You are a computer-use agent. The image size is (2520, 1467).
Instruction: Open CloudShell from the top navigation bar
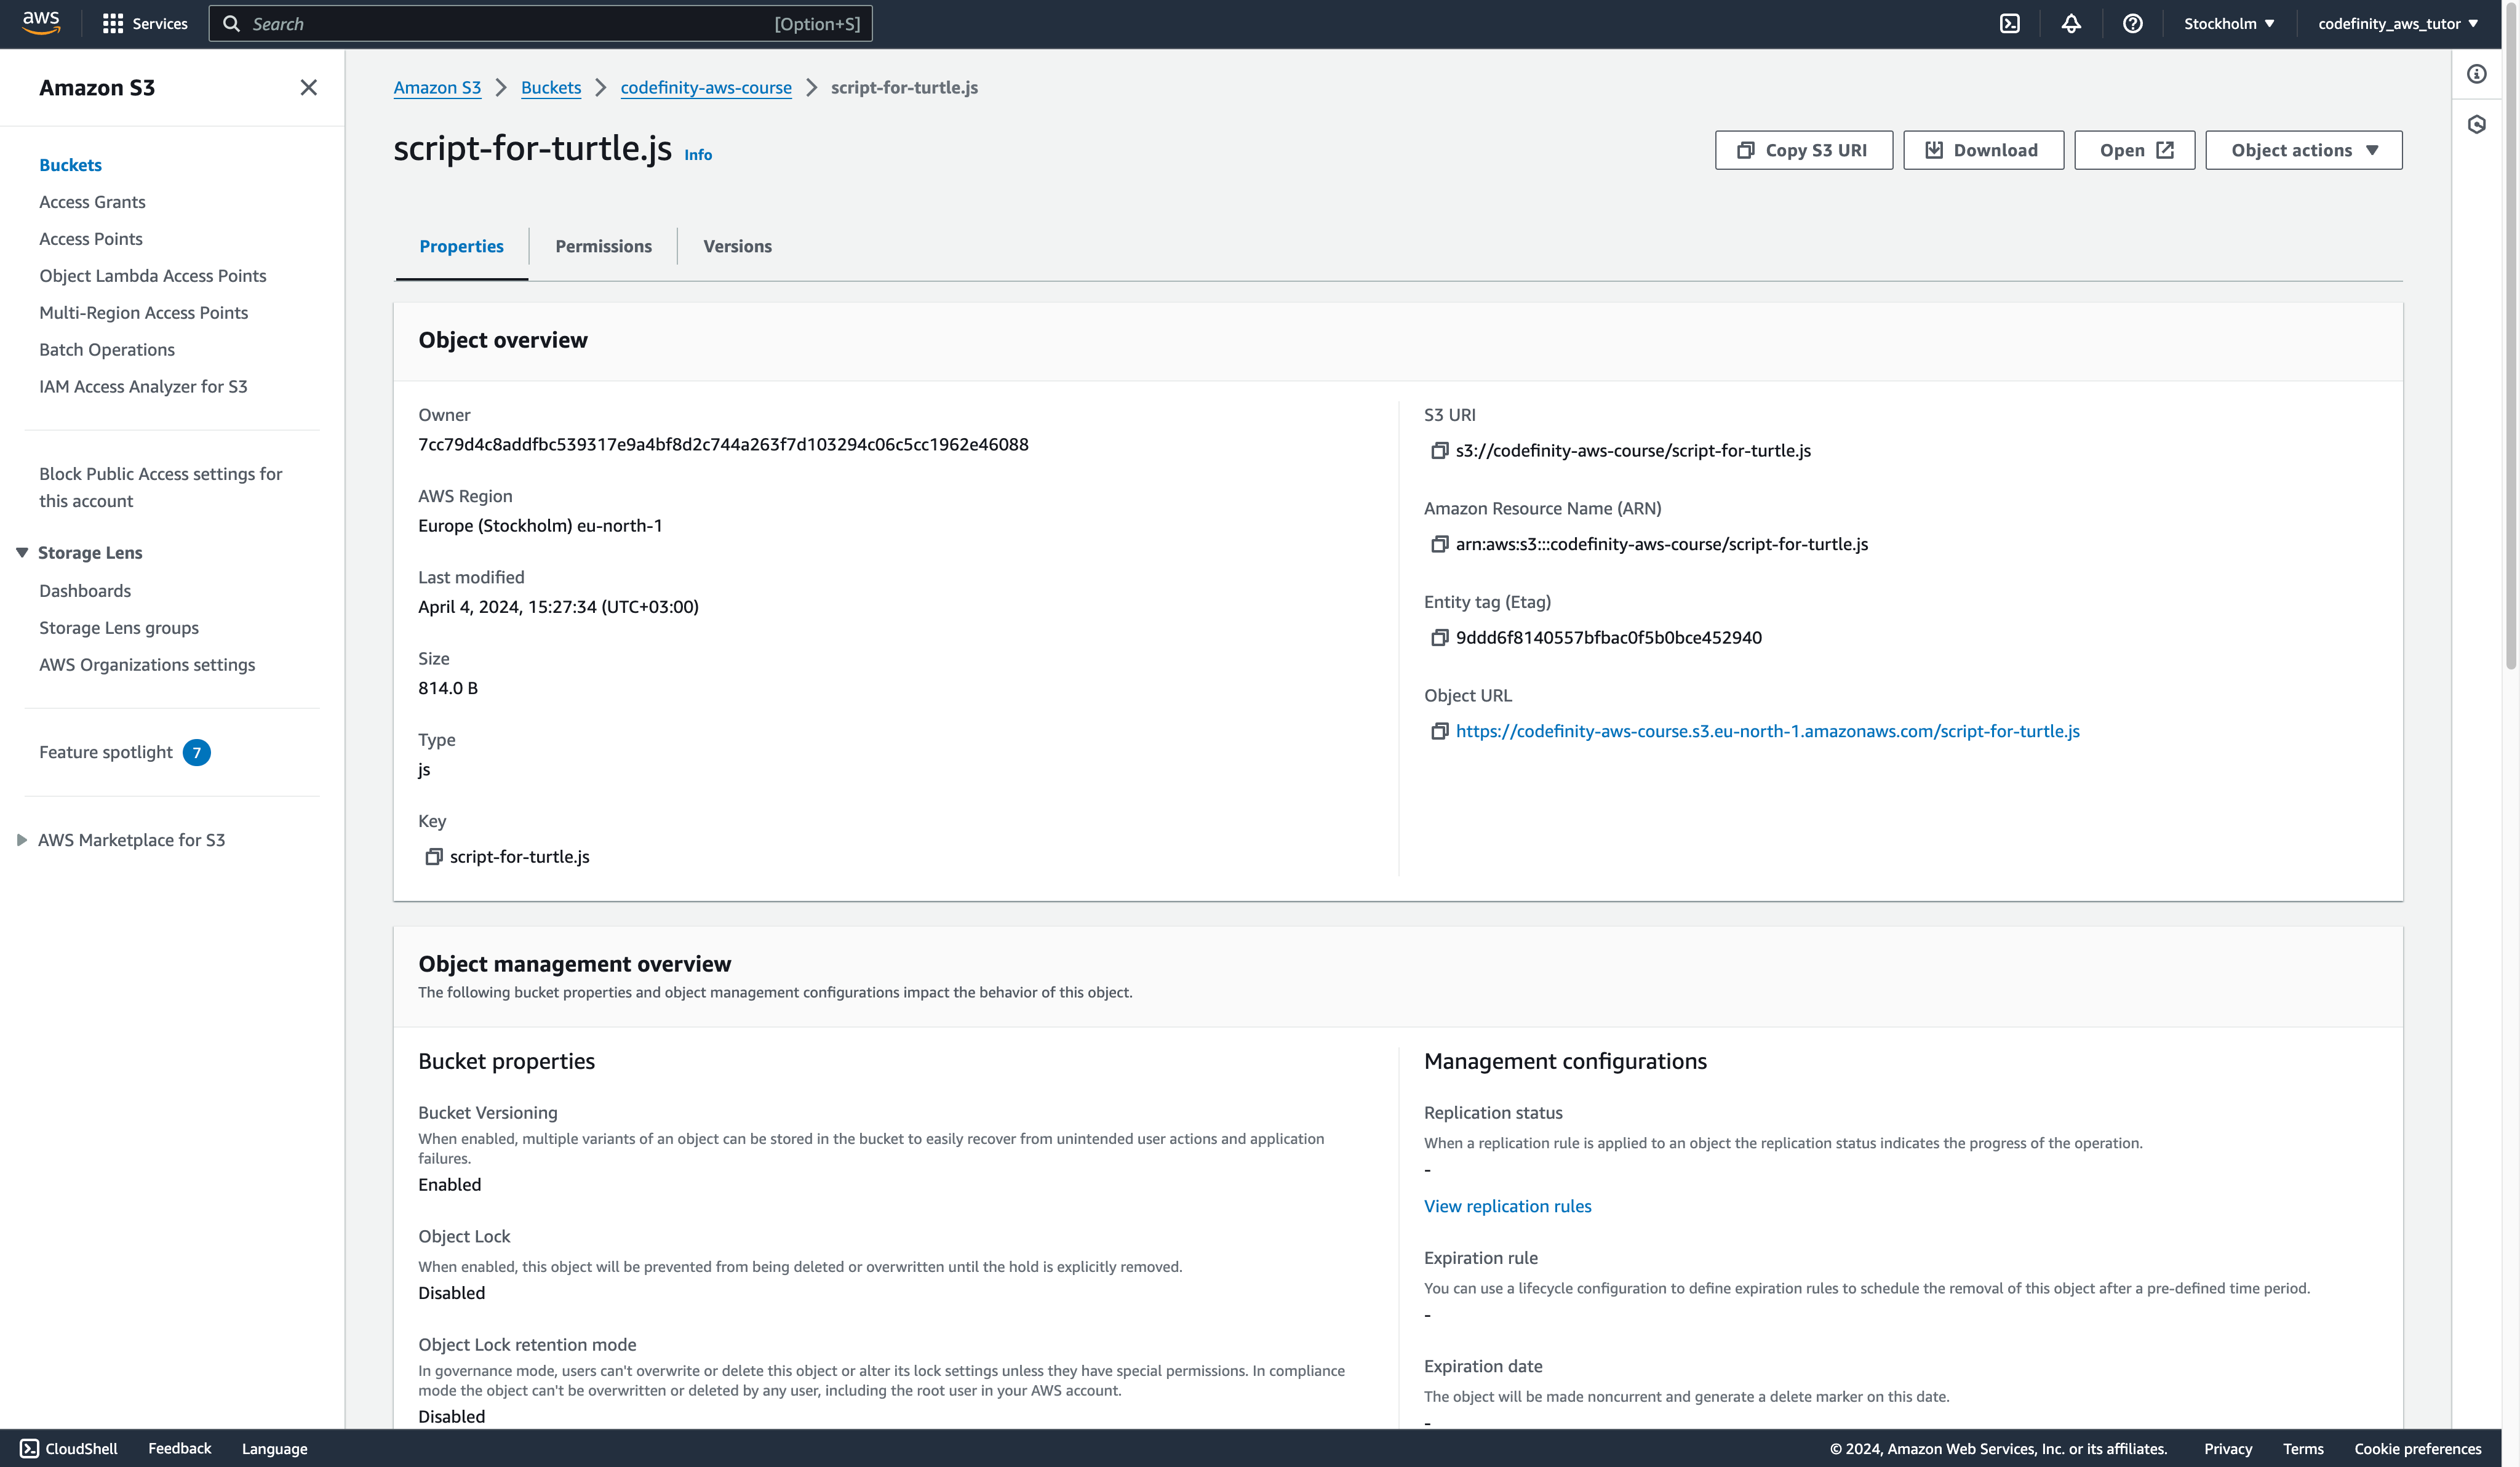click(x=2009, y=24)
